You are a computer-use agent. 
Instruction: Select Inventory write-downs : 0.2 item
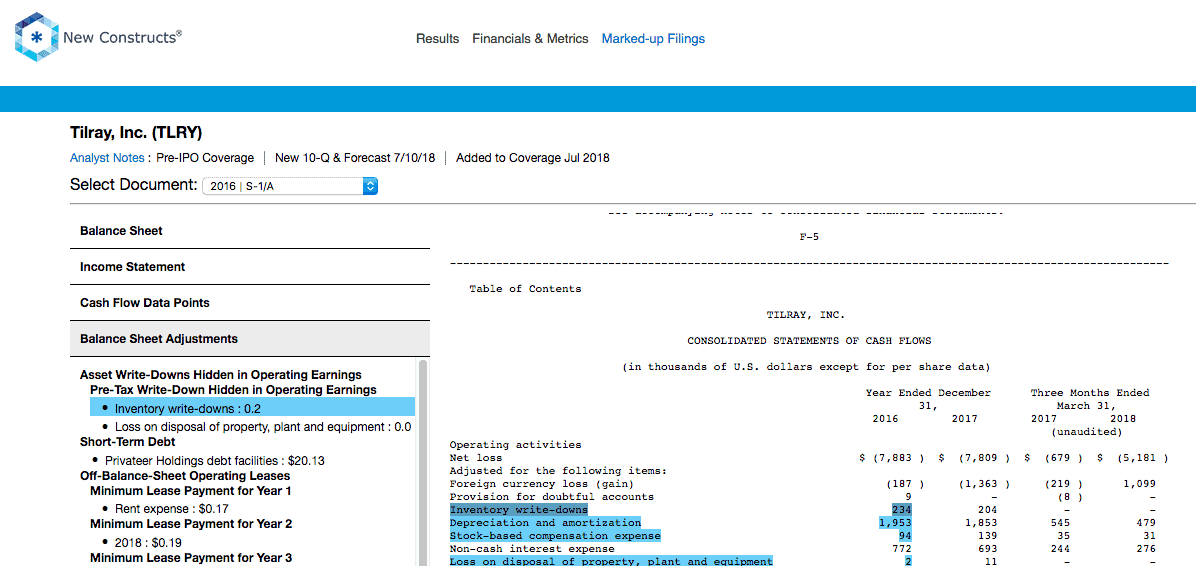pyautogui.click(x=252, y=407)
